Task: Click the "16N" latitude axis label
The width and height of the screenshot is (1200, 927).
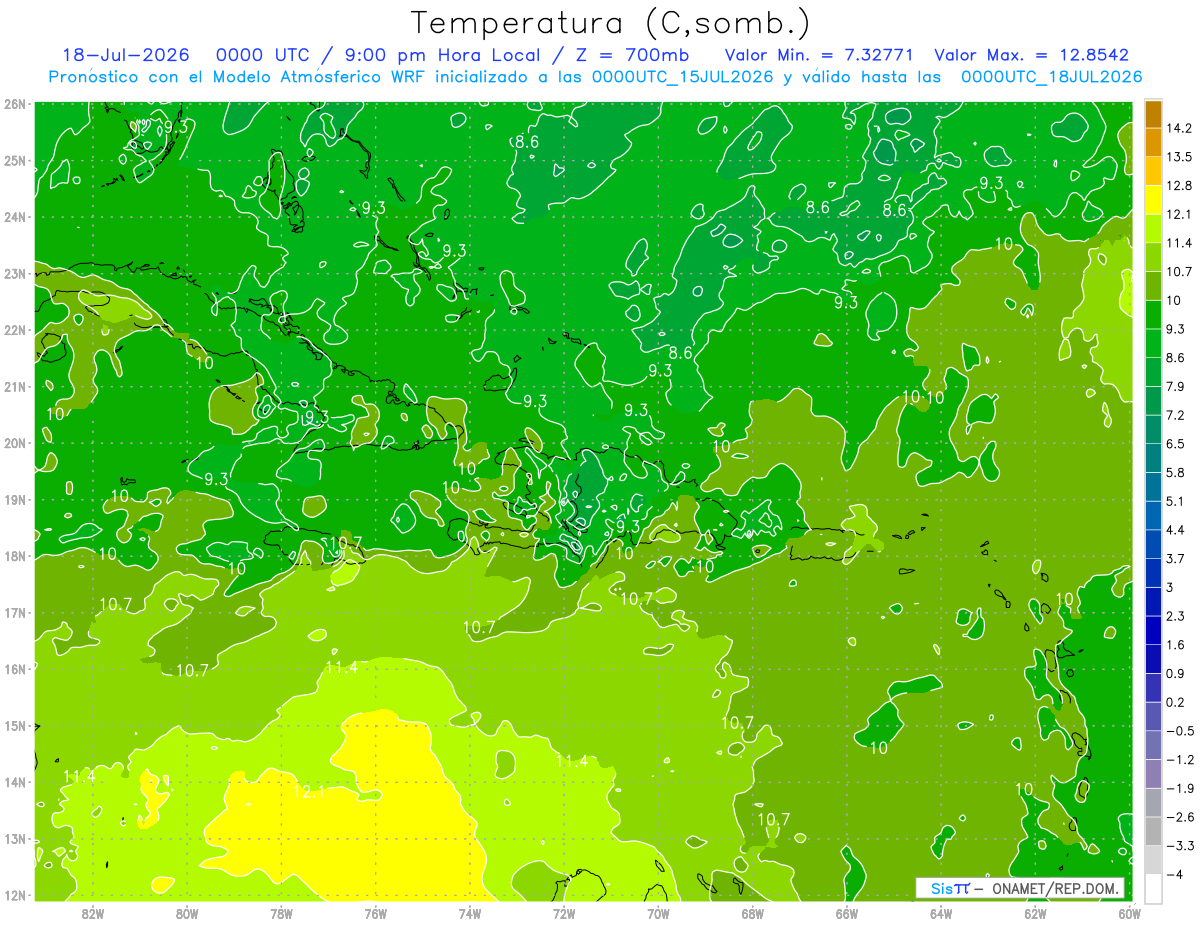Action: pyautogui.click(x=14, y=669)
